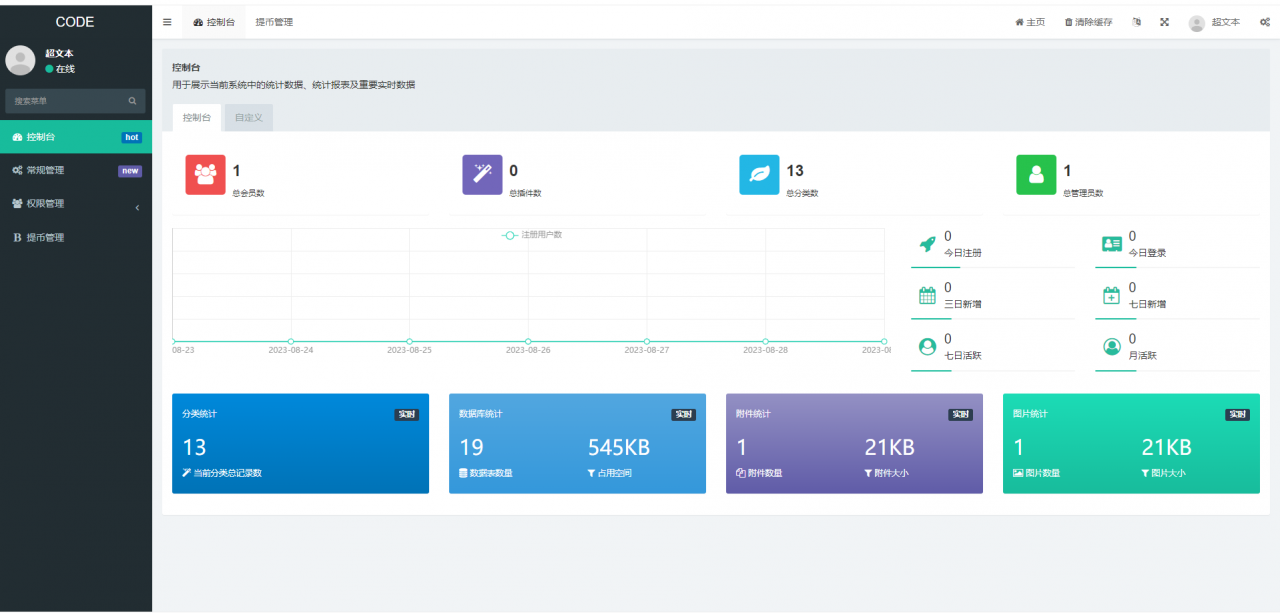
Task: Go to 主页 home link
Action: [x=1030, y=22]
